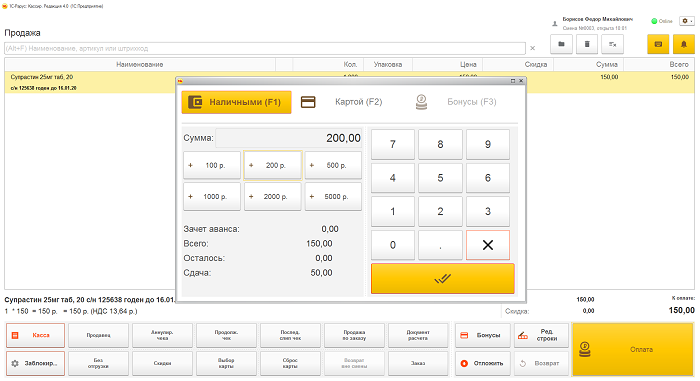Tap keypad digit 2

(x=440, y=211)
